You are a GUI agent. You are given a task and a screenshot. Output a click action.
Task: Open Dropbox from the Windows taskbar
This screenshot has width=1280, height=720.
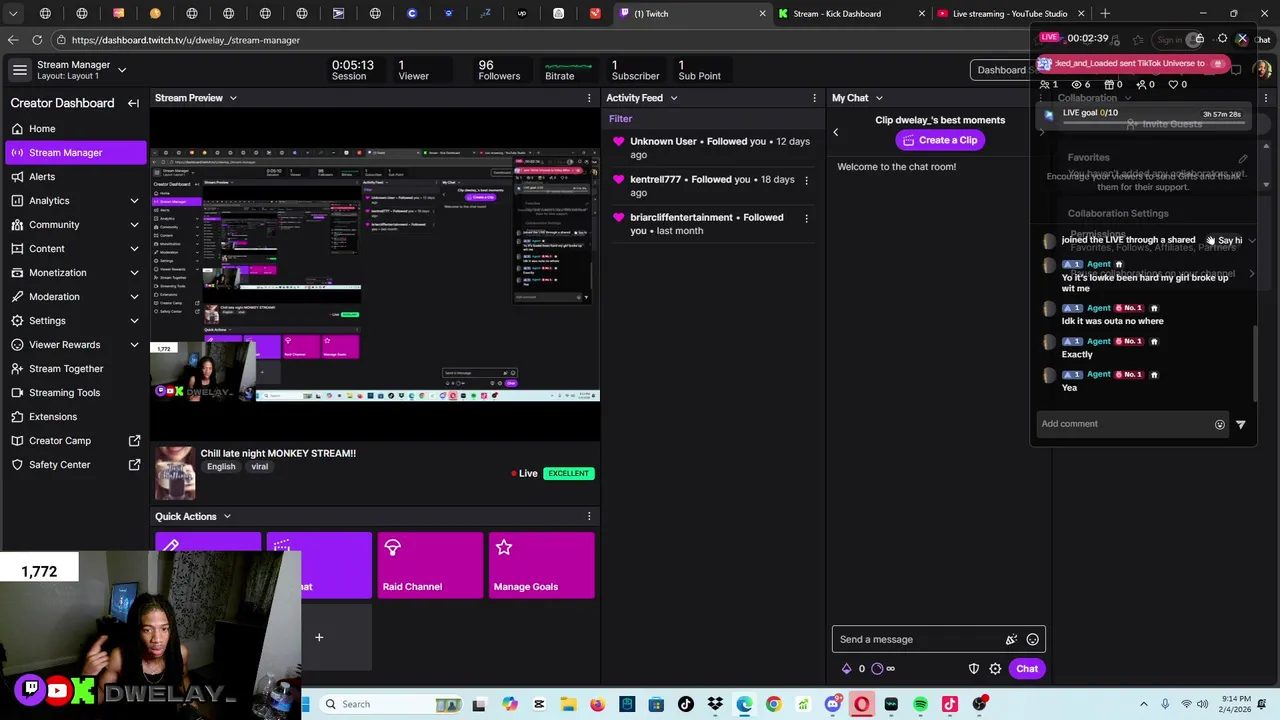click(x=715, y=704)
